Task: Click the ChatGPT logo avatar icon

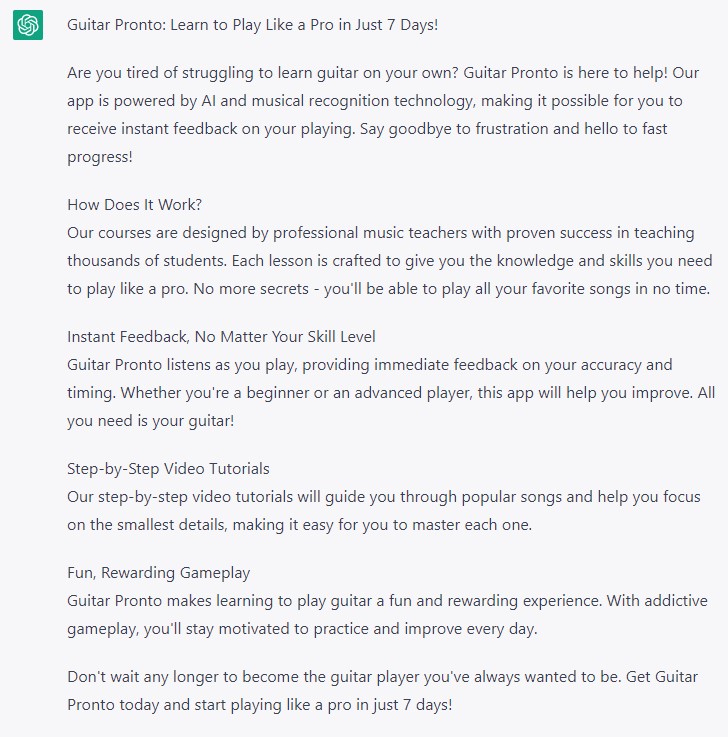Action: tap(28, 25)
